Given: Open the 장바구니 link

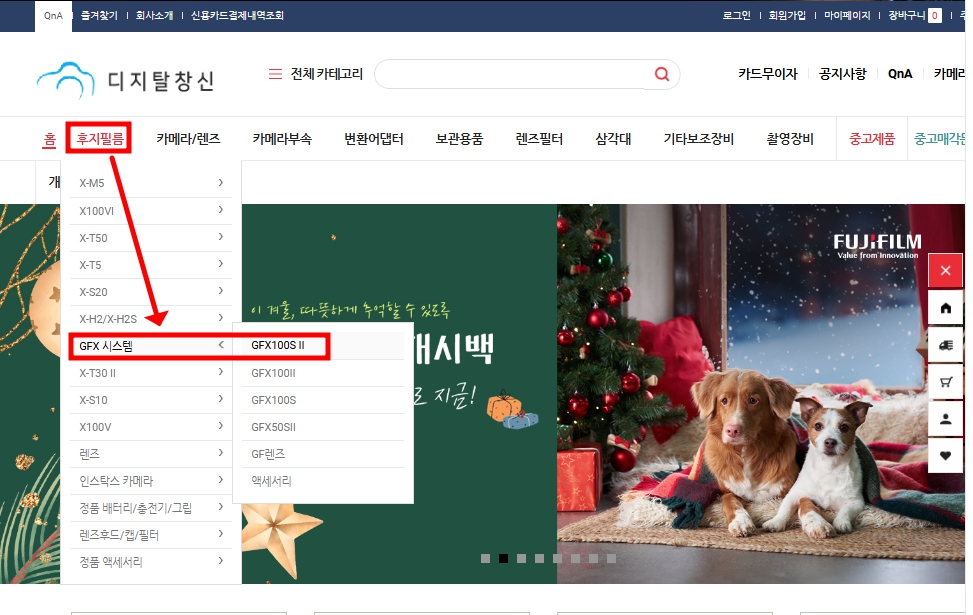Looking at the screenshot, I should point(907,16).
